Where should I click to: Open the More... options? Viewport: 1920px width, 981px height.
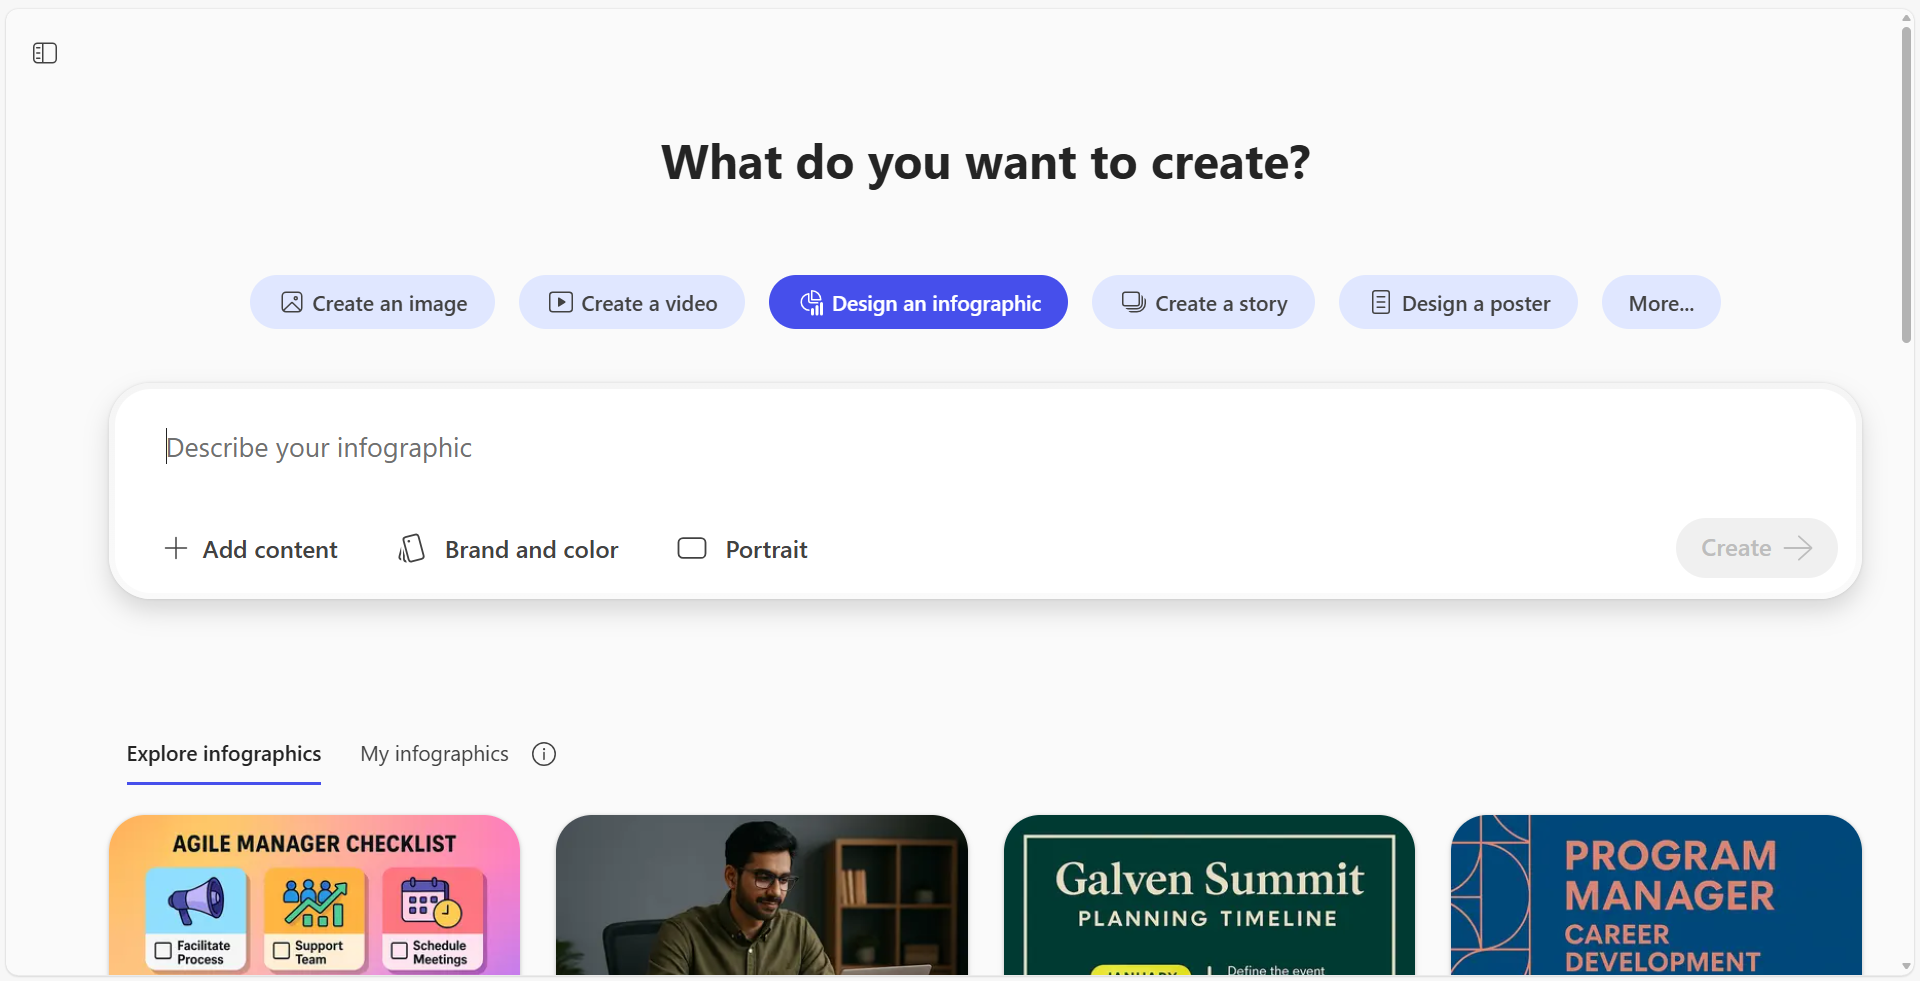[x=1661, y=303]
